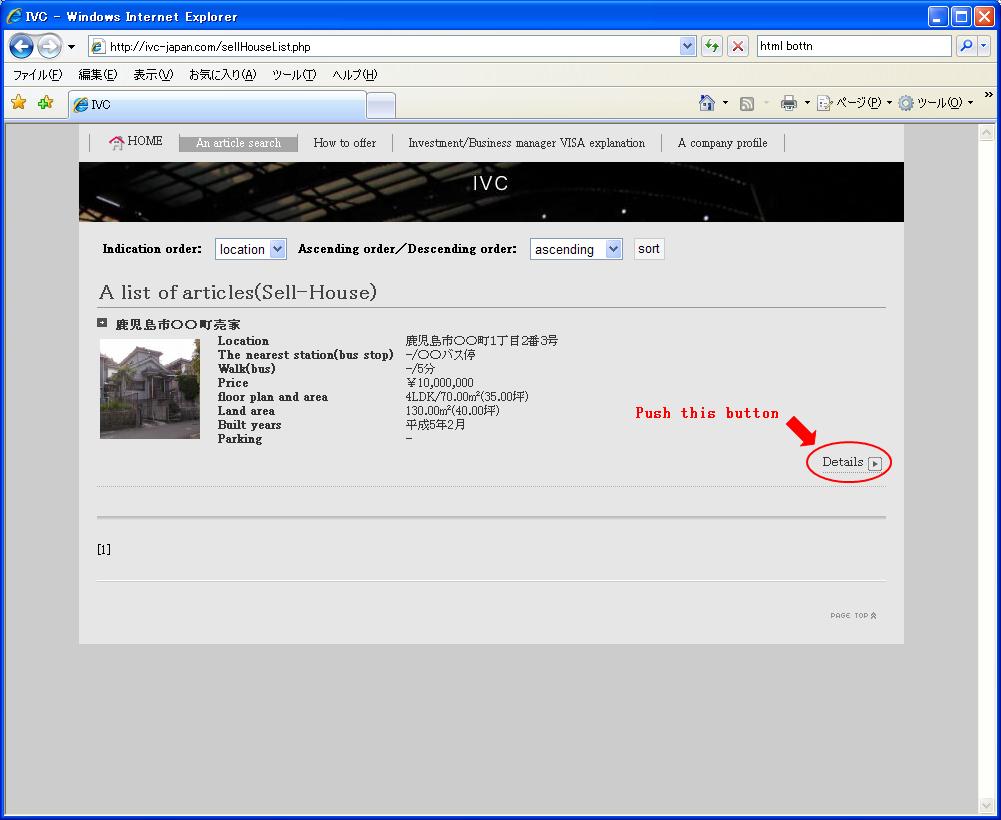Go to How to offer page
Image resolution: width=1001 pixels, height=820 pixels.
pos(345,143)
